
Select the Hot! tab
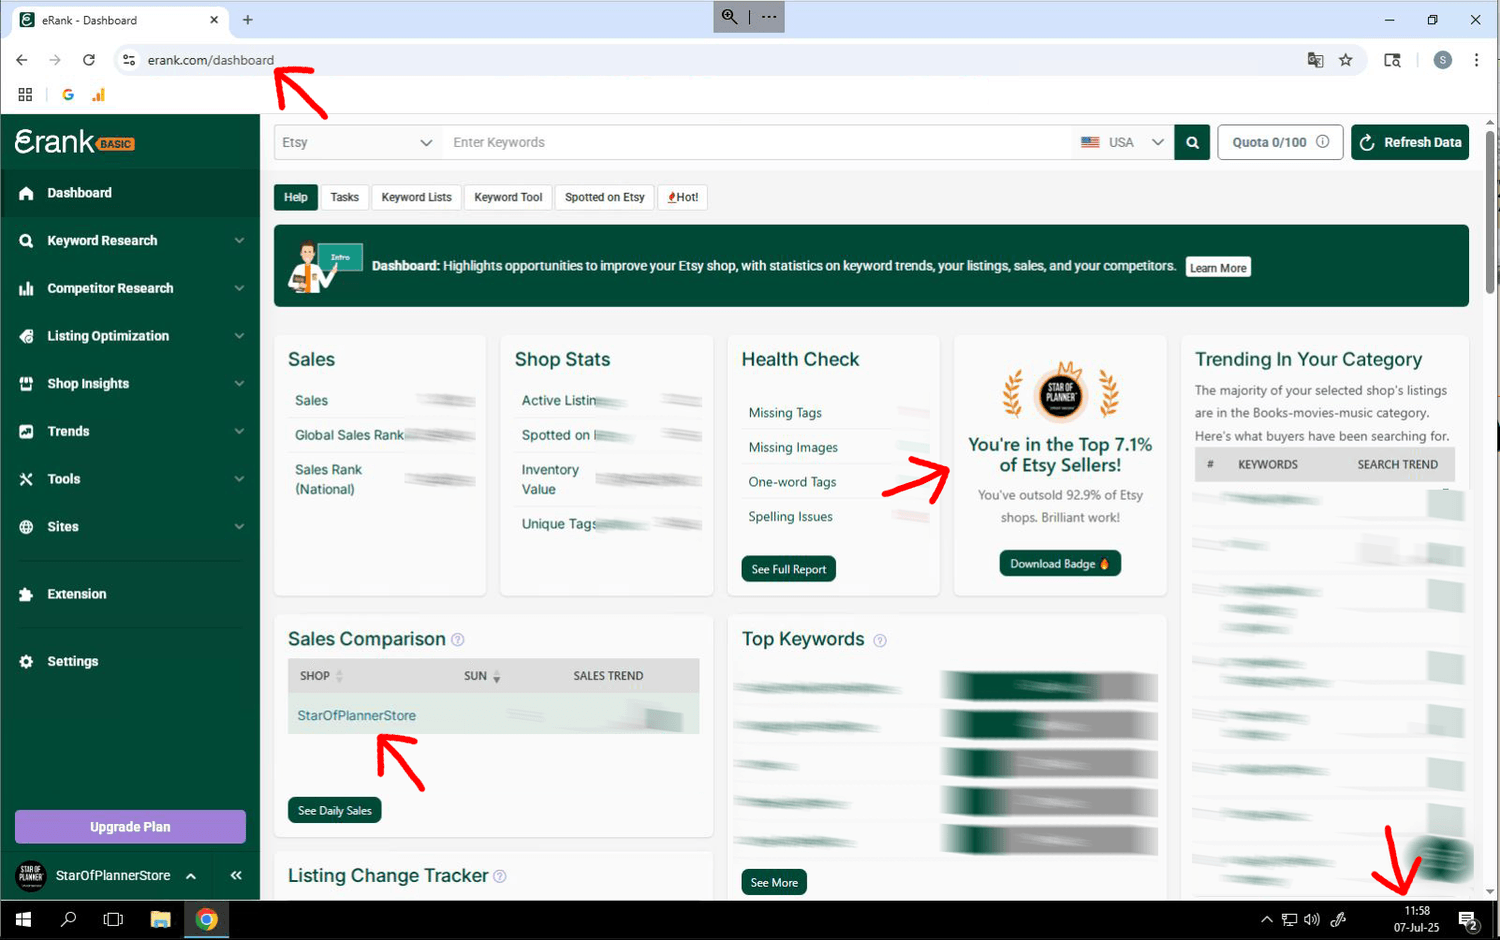coord(683,197)
